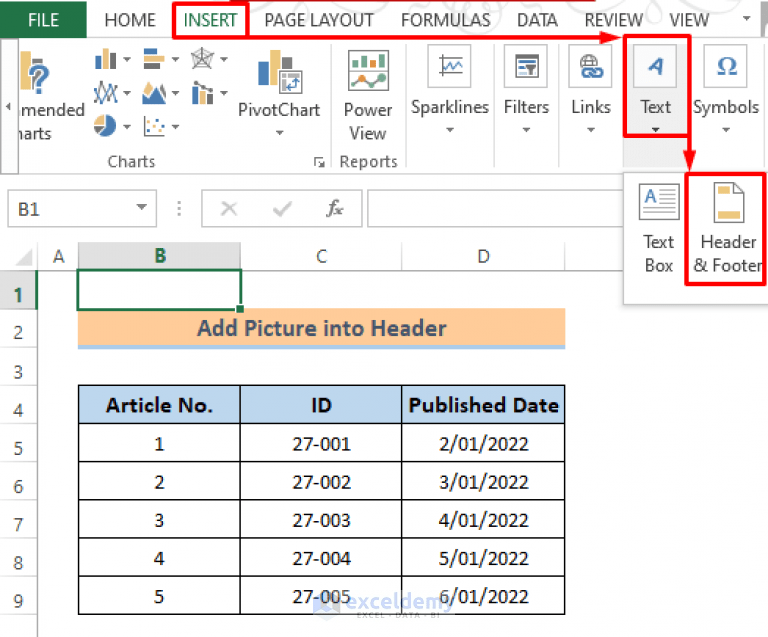Switch to the REVIEW tab

click(614, 20)
